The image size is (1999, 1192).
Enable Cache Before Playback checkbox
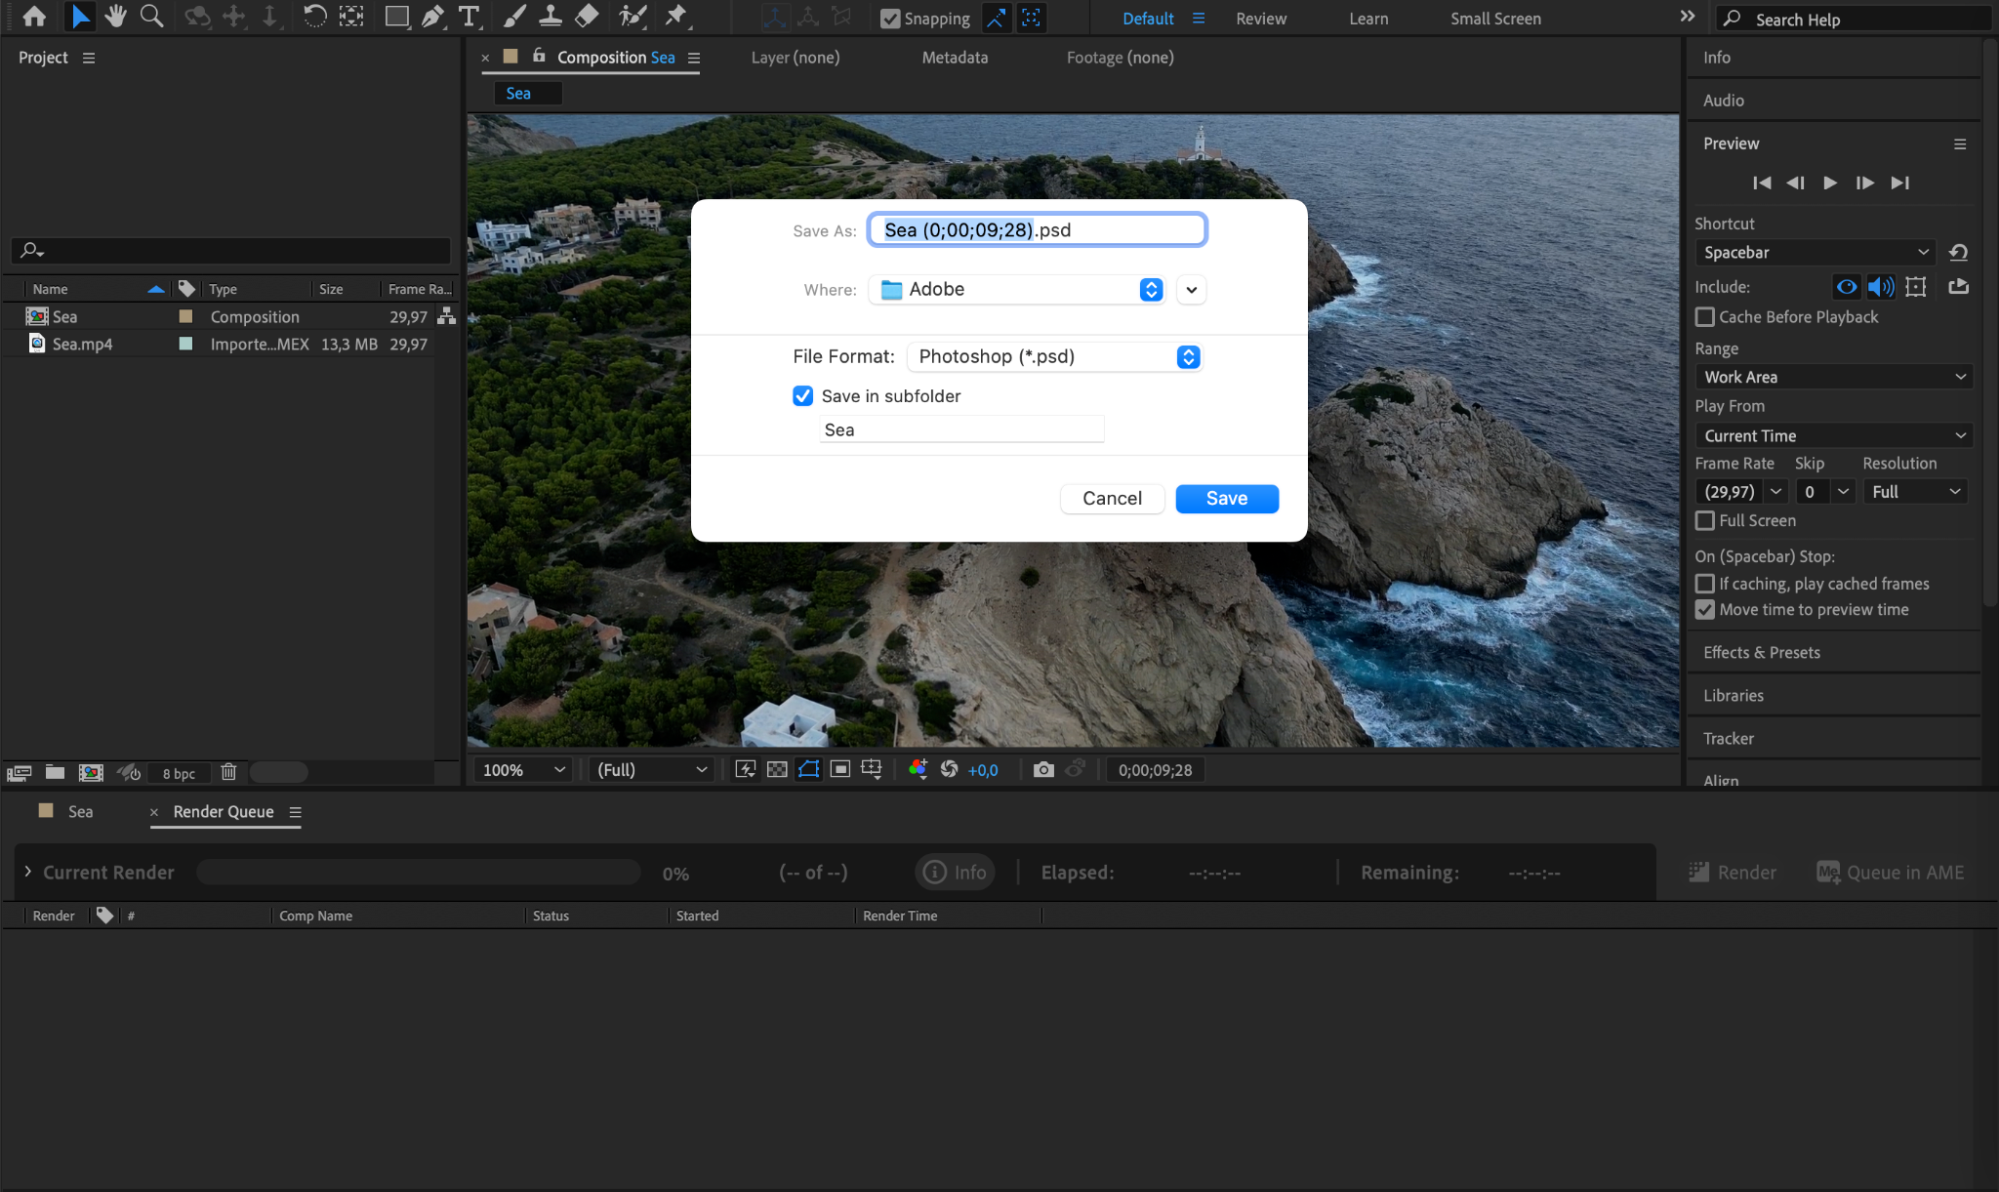(1705, 317)
